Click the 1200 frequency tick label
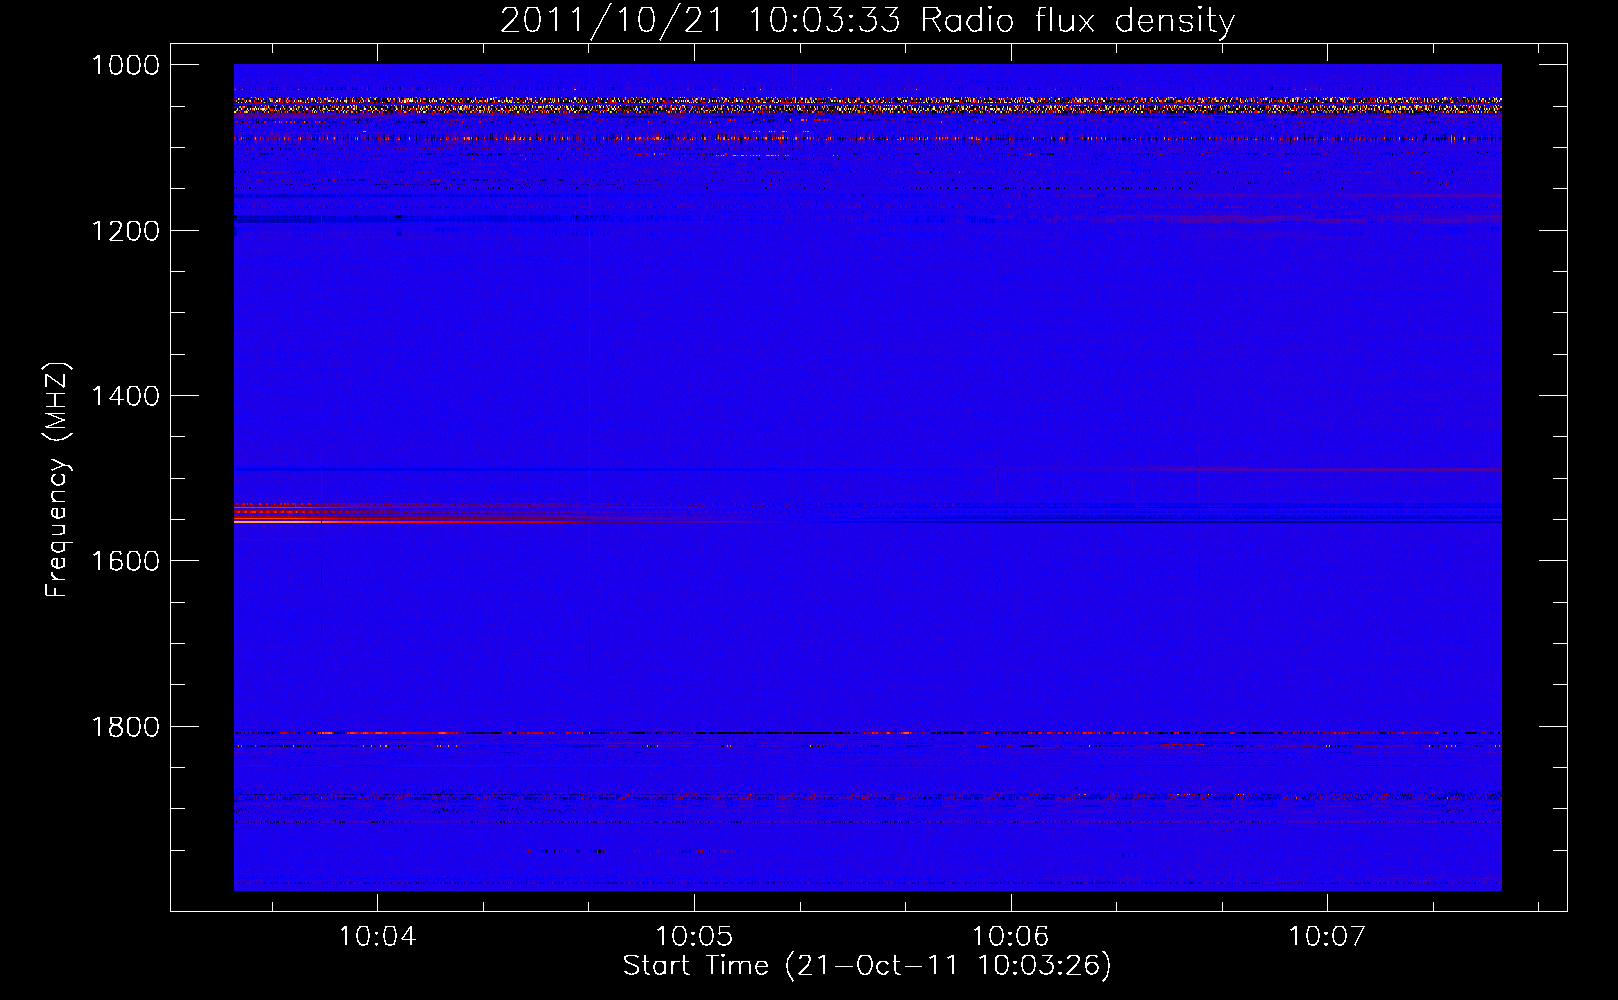 (125, 231)
